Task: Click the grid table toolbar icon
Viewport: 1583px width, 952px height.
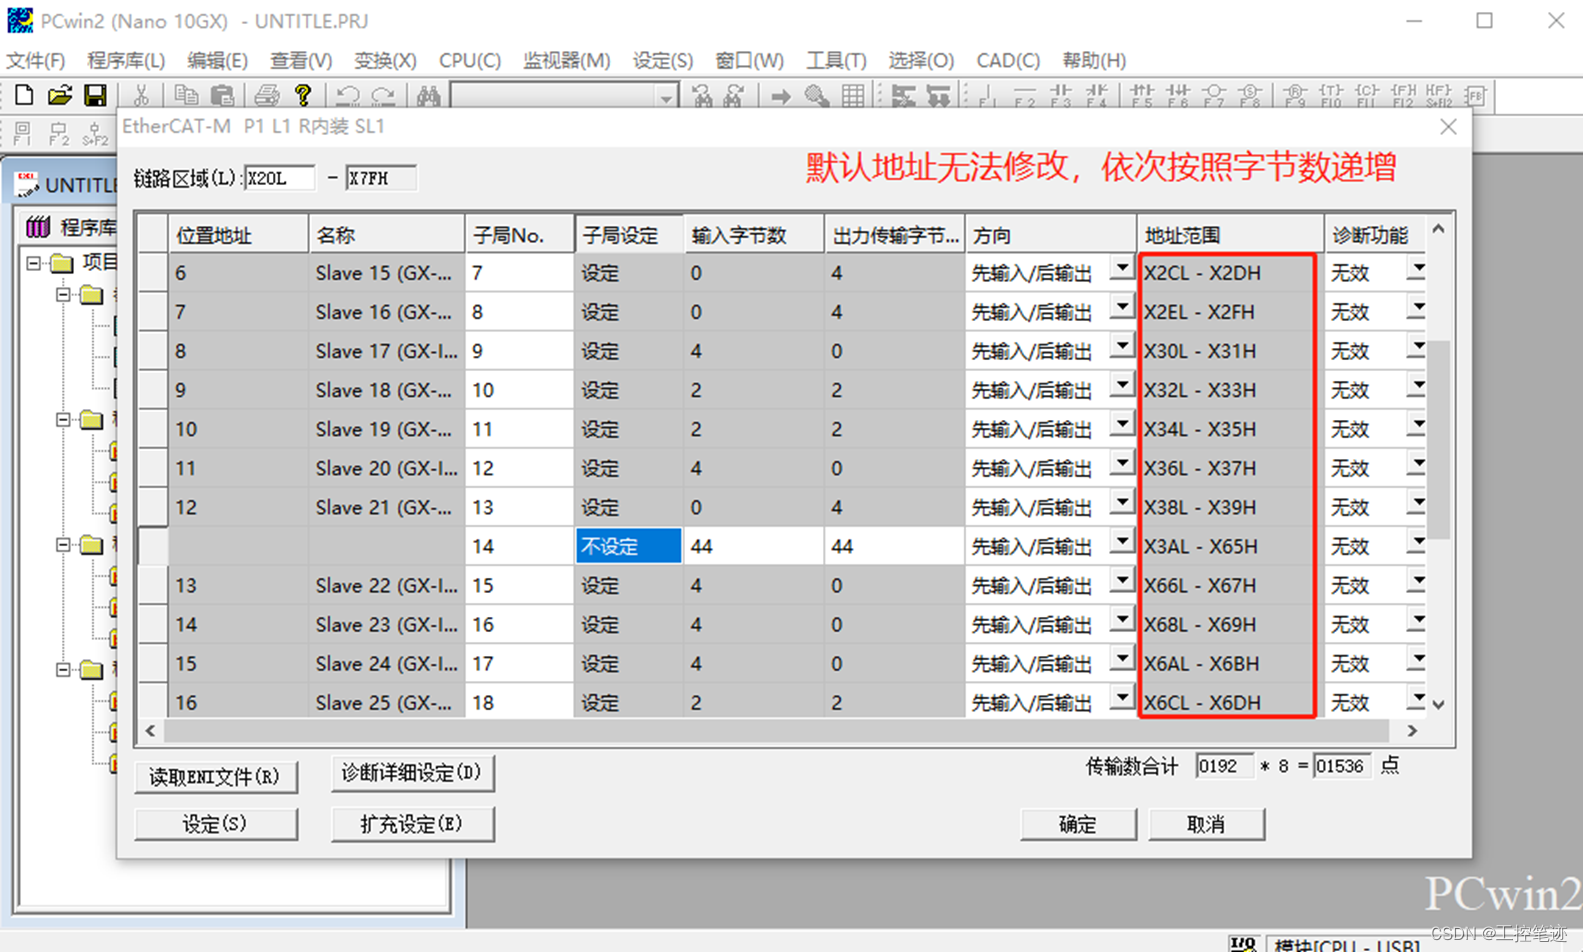Action: (x=853, y=96)
